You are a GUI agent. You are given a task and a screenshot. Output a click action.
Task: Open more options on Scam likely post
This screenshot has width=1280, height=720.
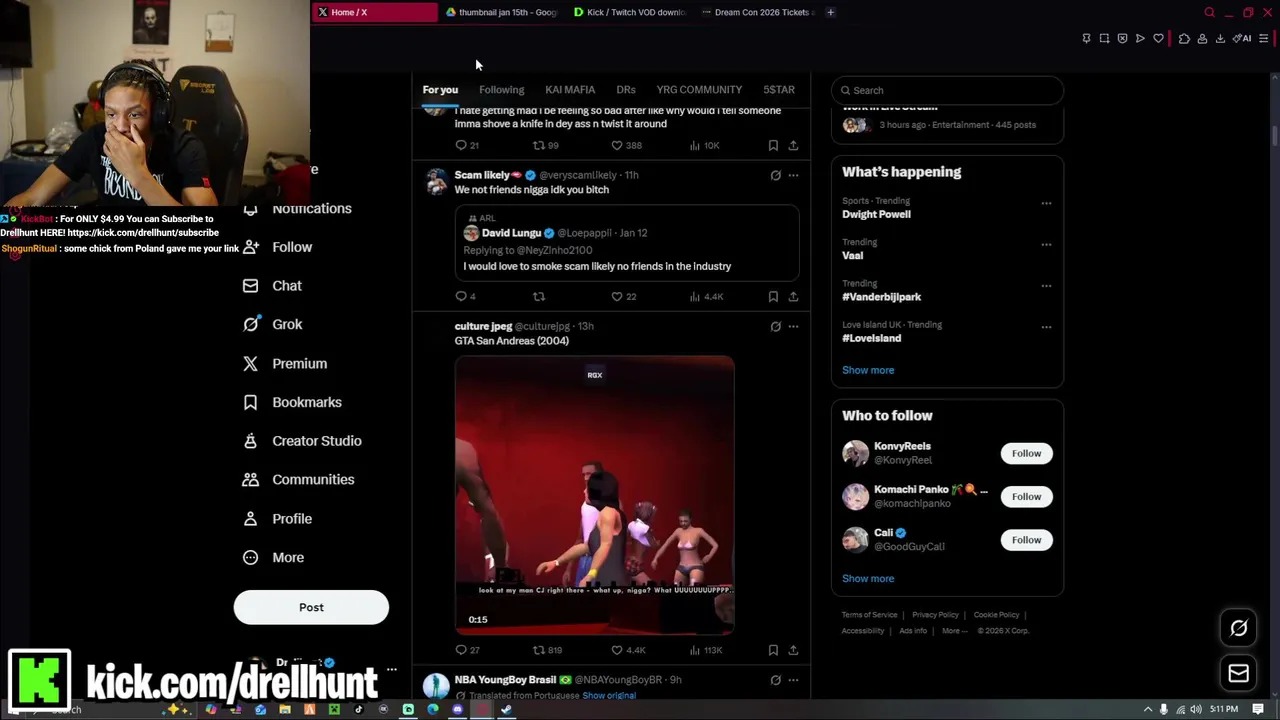coord(793,175)
